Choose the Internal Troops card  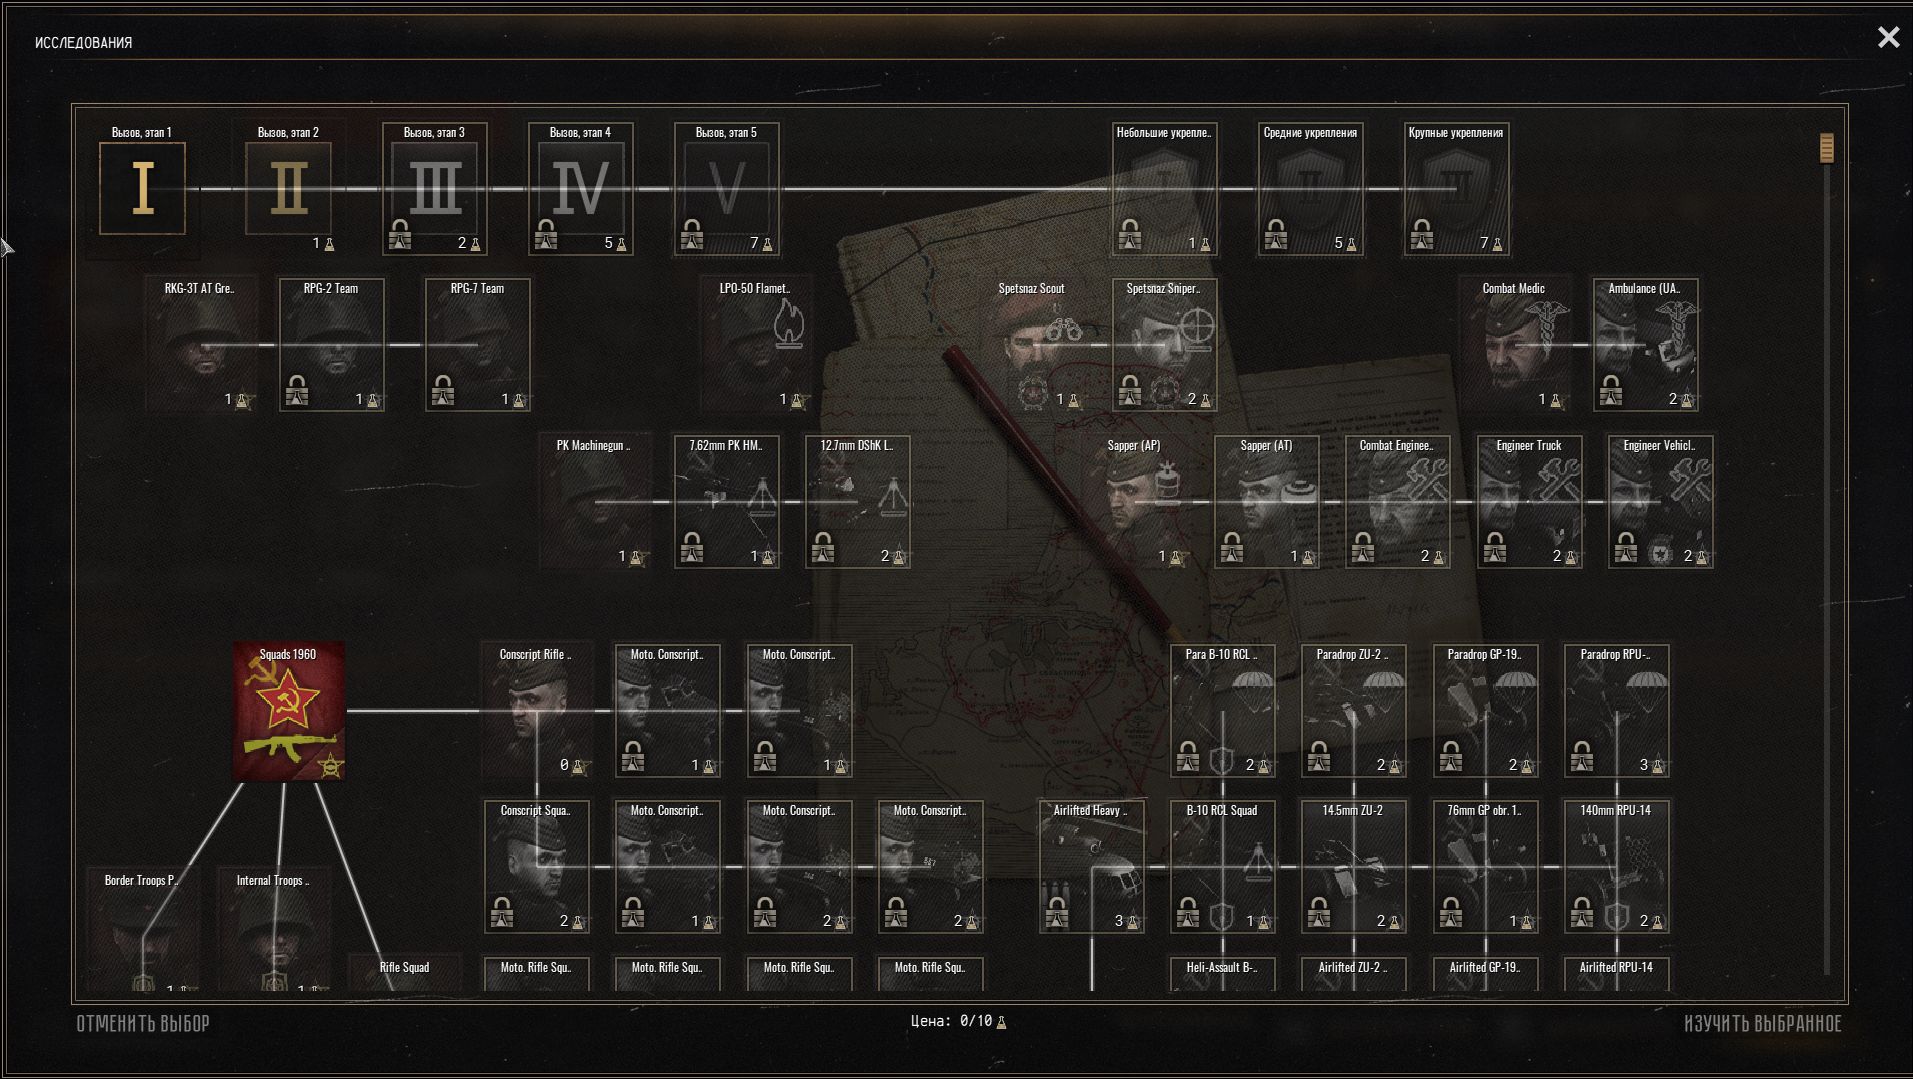[x=274, y=930]
